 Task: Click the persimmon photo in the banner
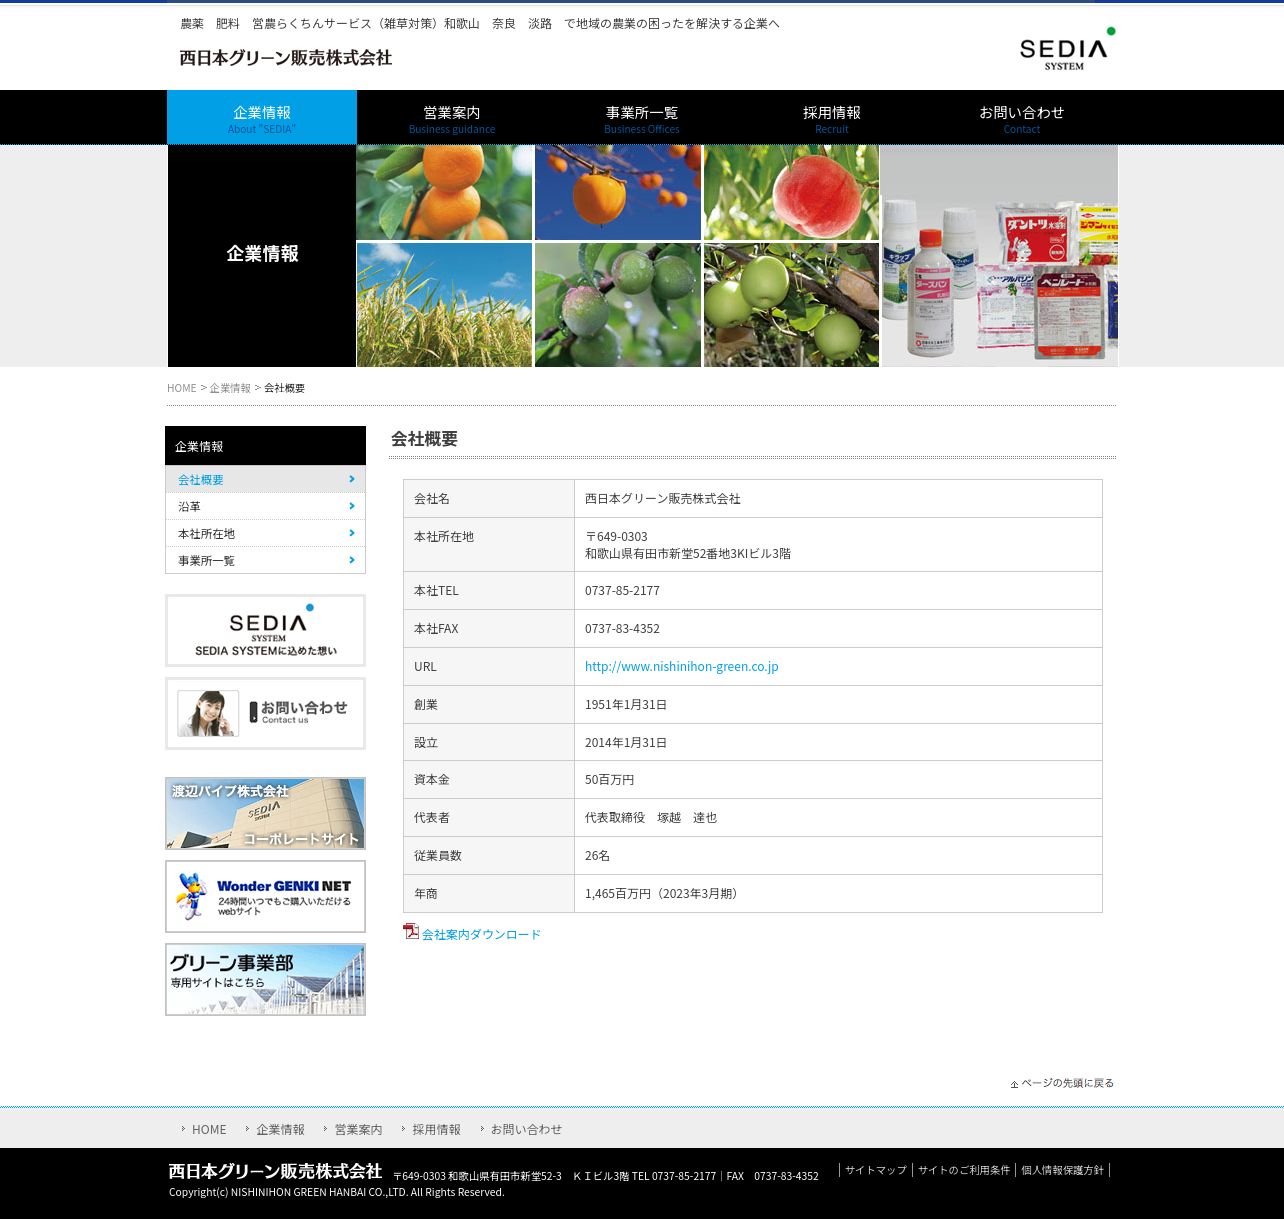click(618, 192)
